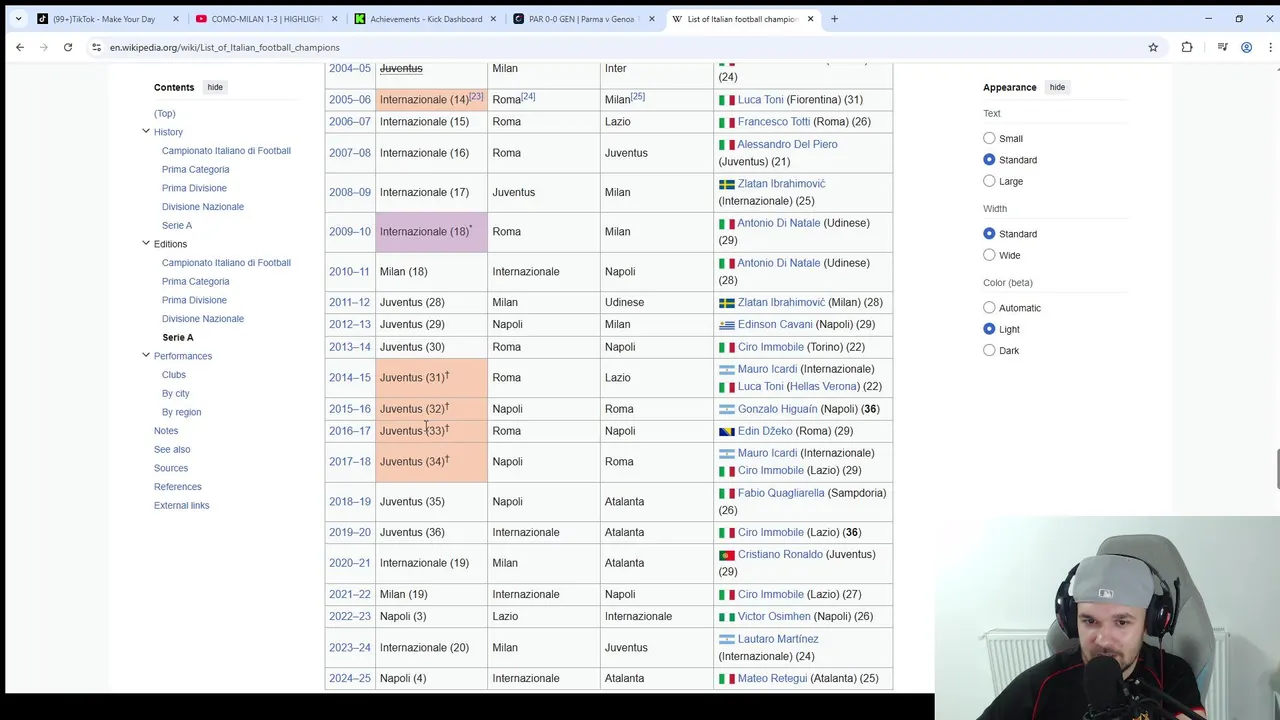The image size is (1280, 720).
Task: Close the Parma v Genoa tab
Action: [x=652, y=19]
